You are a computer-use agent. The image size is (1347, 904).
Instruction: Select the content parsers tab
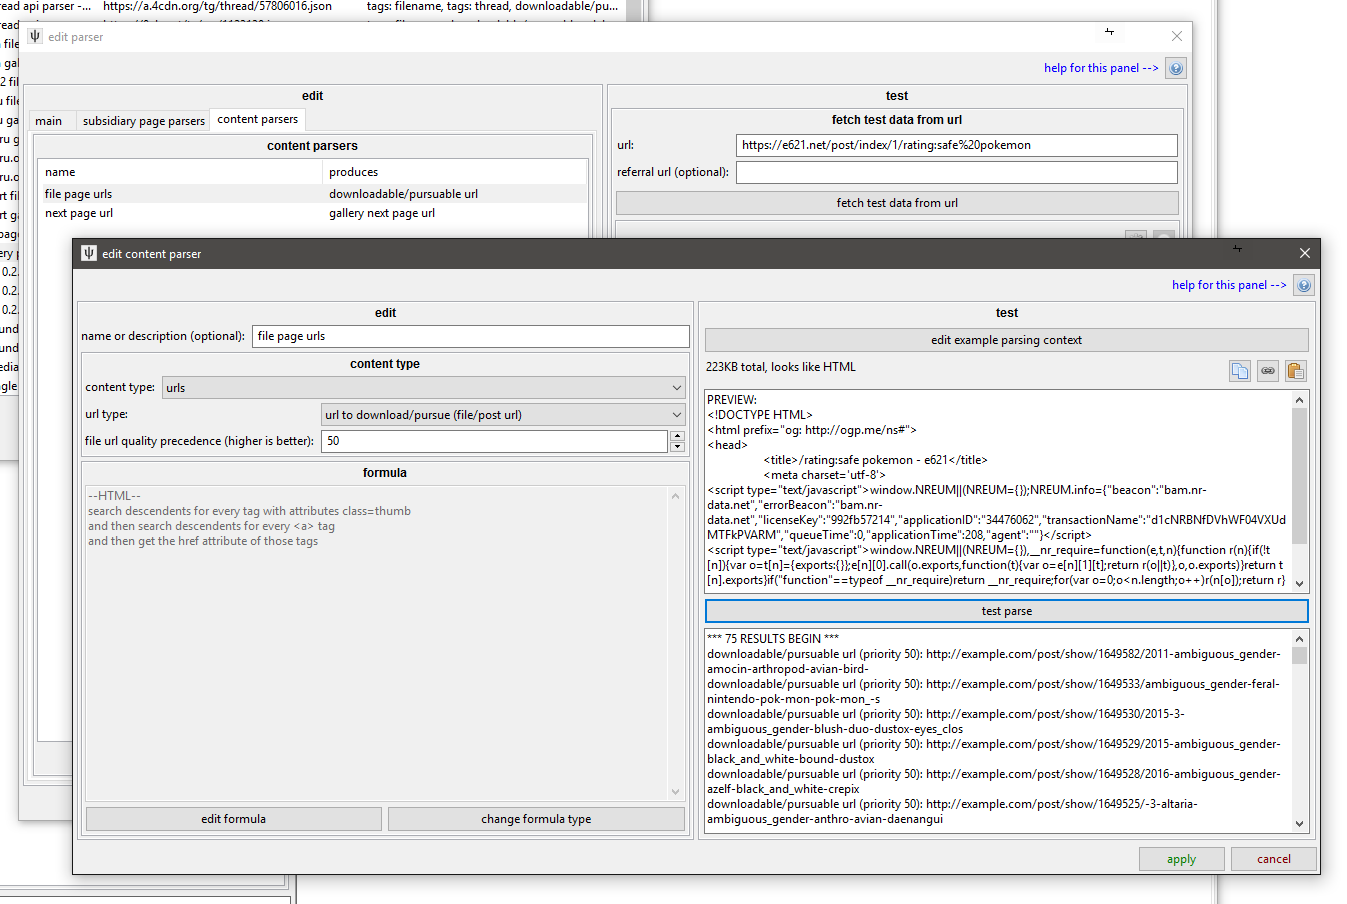[257, 119]
